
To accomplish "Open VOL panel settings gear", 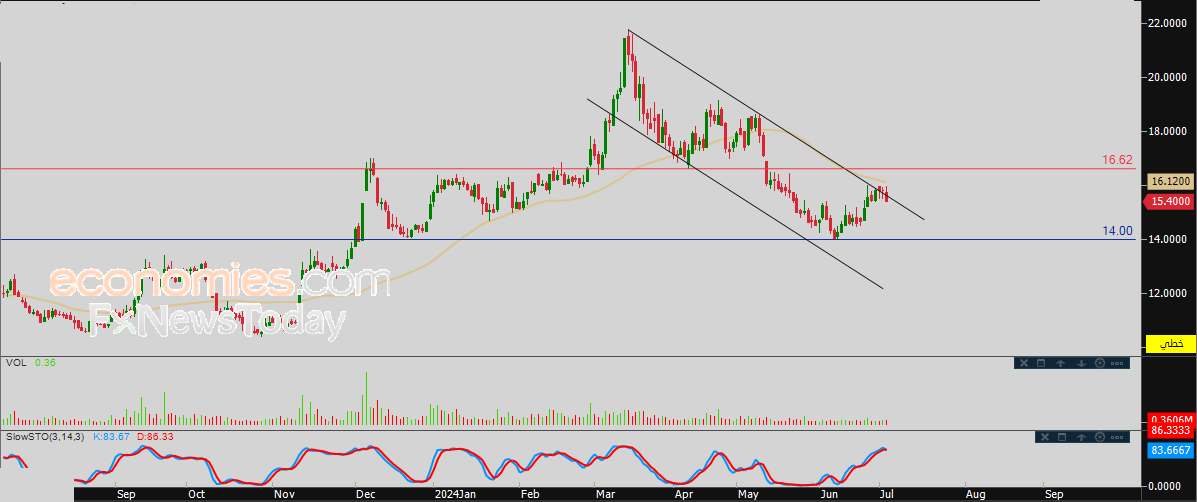I will [1100, 363].
